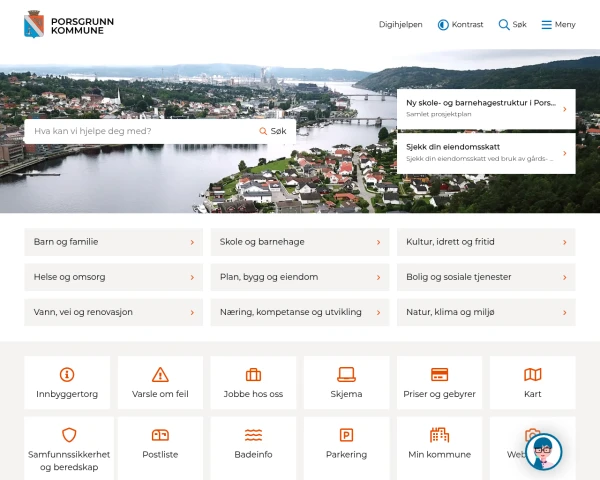Click the Kart map icon

tap(533, 374)
